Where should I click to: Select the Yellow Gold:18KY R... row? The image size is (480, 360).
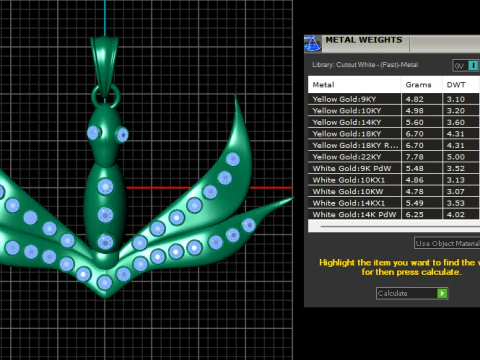coord(394,145)
